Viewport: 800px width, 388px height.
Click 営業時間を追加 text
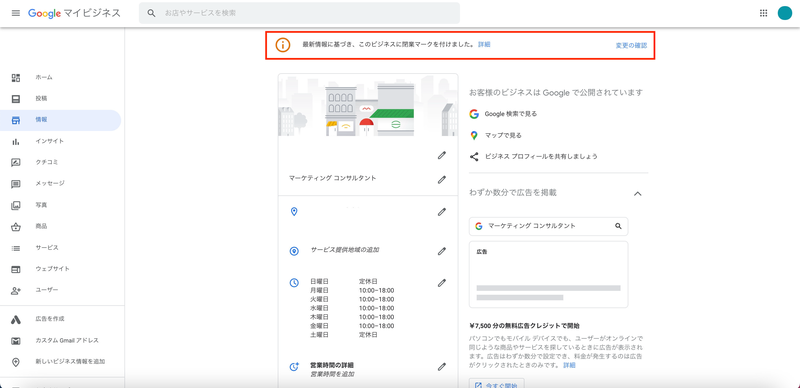pyautogui.click(x=333, y=374)
